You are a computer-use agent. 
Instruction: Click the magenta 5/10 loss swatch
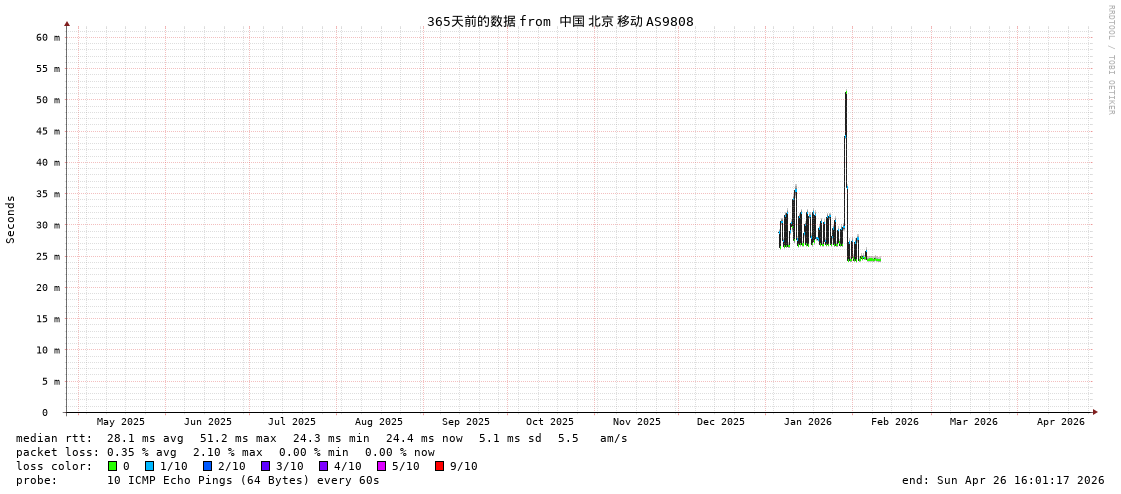click(x=381, y=466)
